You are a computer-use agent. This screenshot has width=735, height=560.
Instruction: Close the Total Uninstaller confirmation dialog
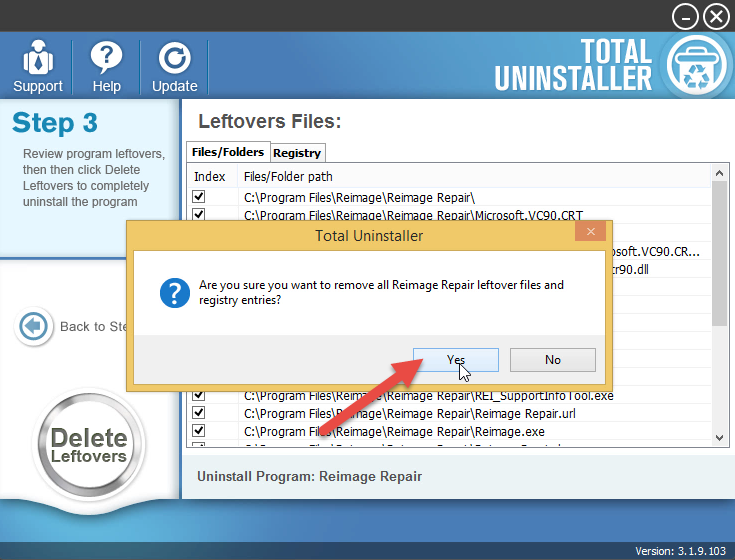[590, 231]
